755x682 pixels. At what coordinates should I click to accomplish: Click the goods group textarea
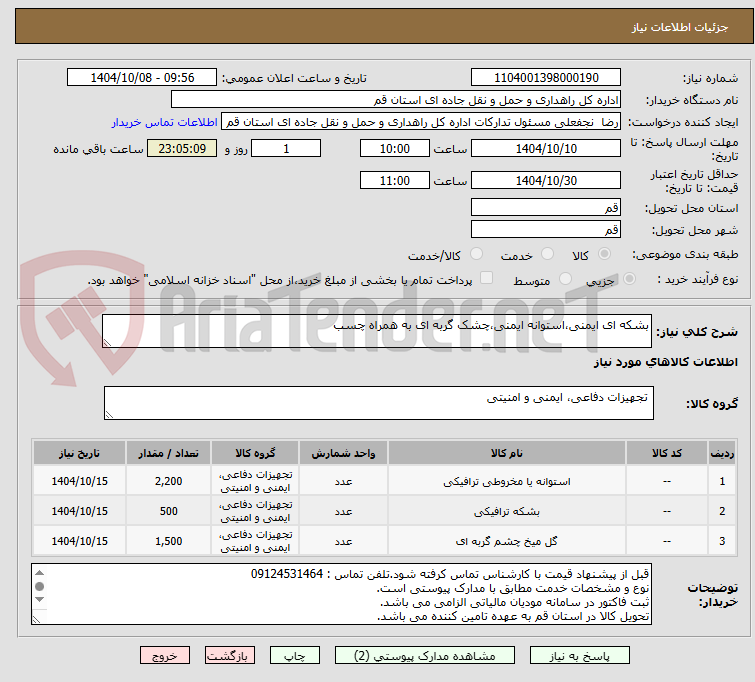pos(379,403)
